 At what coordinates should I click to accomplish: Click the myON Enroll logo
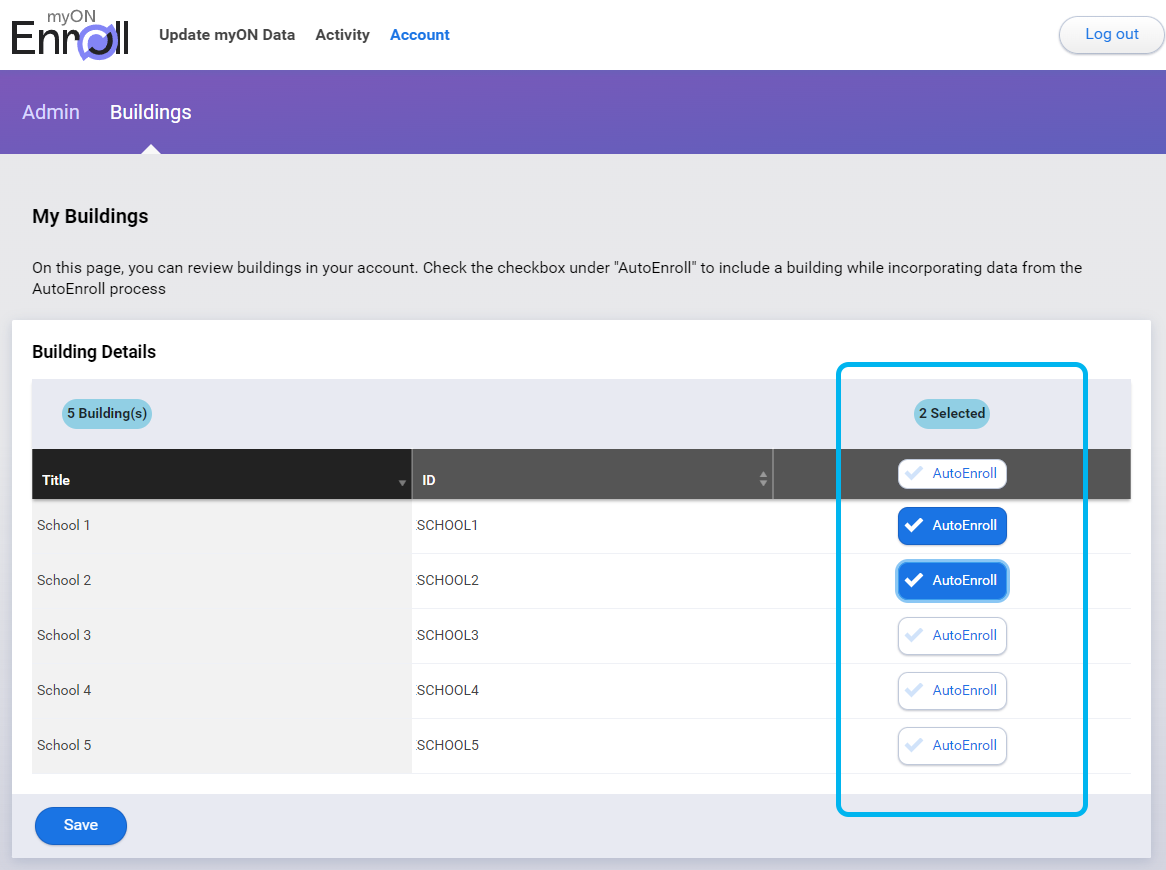tap(68, 35)
